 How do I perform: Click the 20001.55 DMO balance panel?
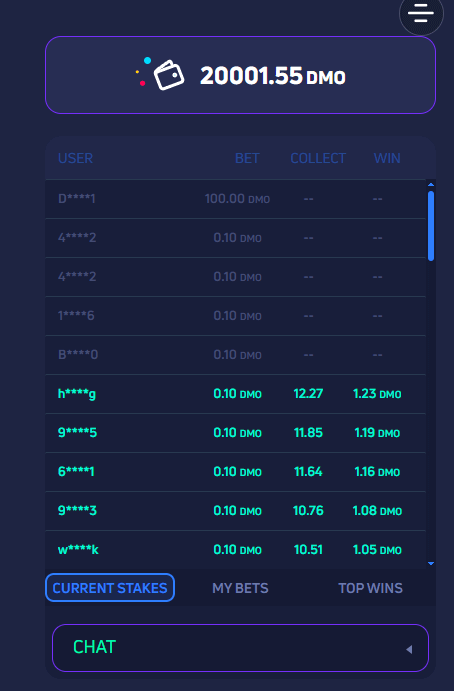click(x=240, y=75)
